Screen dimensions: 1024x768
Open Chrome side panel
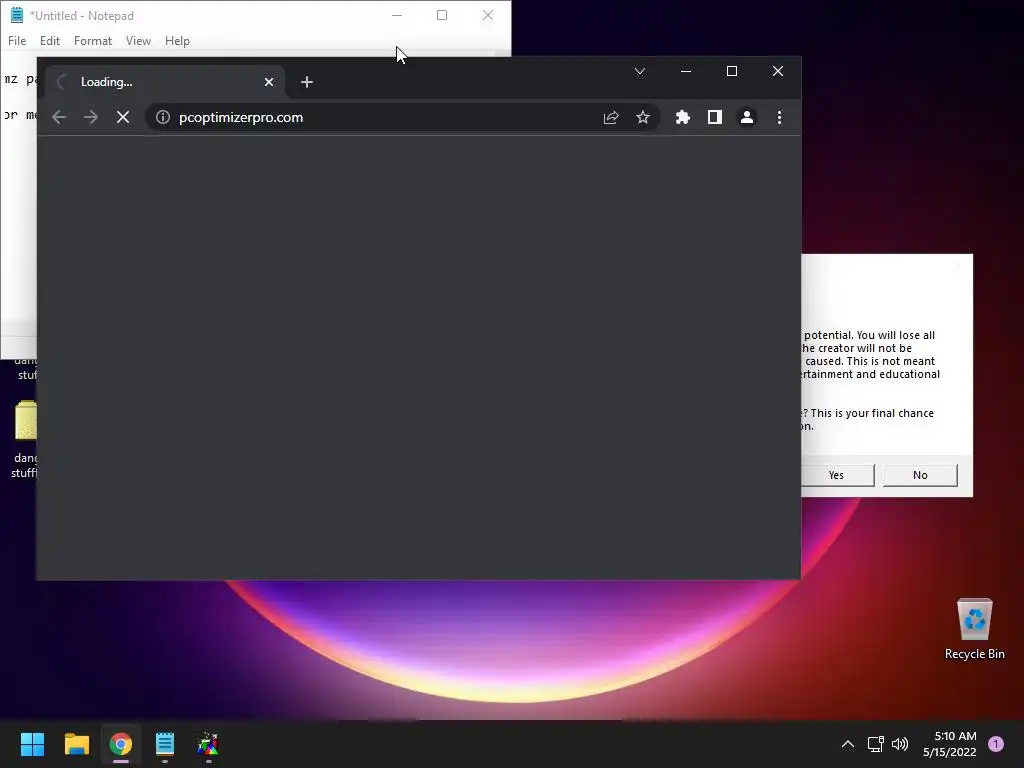pyautogui.click(x=714, y=118)
